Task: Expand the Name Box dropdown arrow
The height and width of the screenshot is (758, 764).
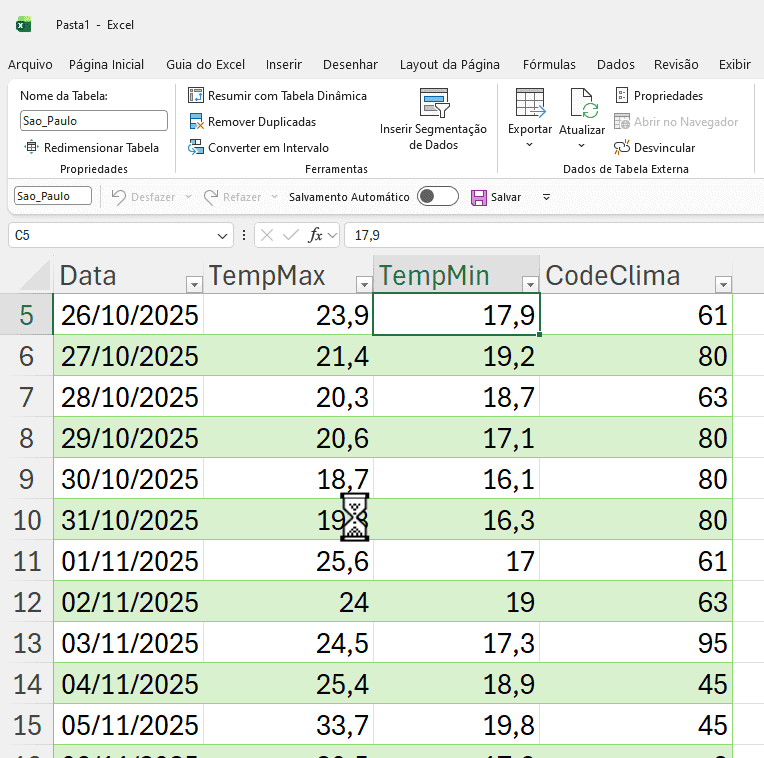Action: tap(223, 236)
